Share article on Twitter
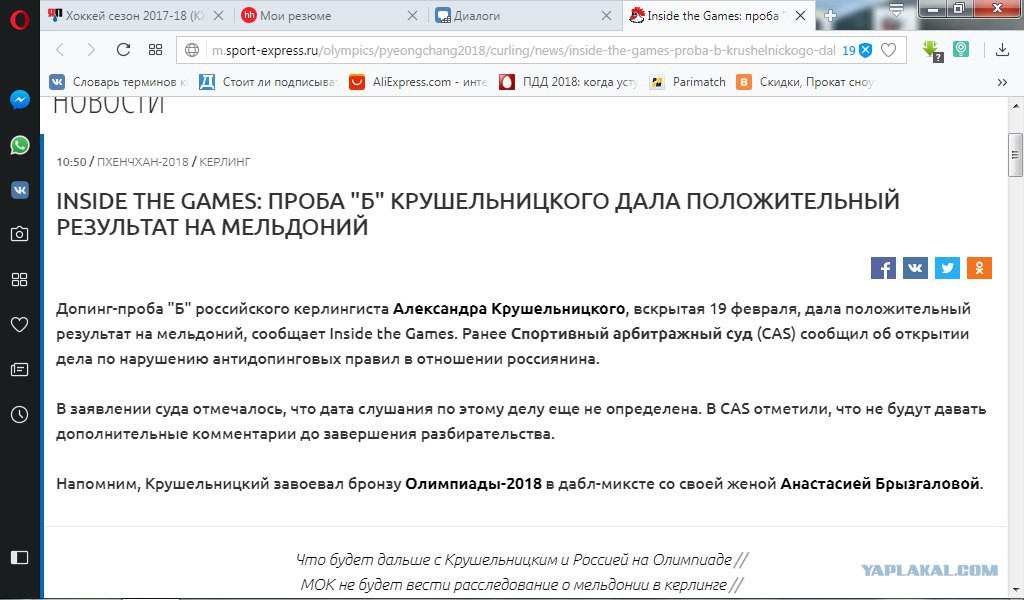This screenshot has height=600, width=1024. point(947,268)
